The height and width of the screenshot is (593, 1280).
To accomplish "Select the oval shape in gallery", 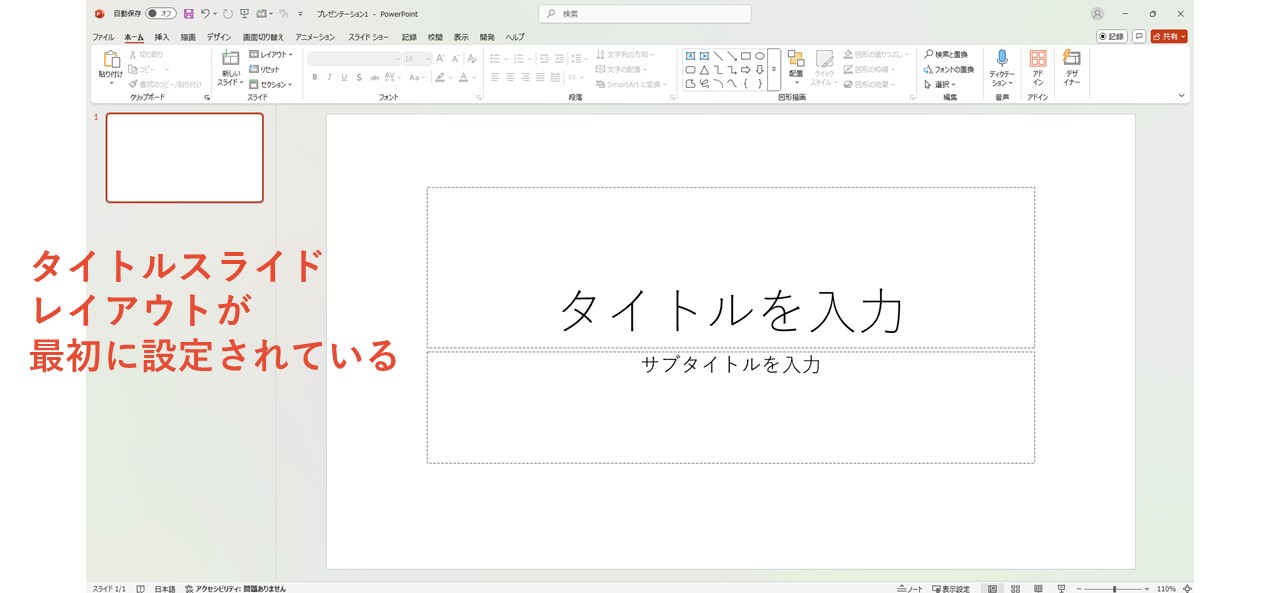I will [x=760, y=56].
